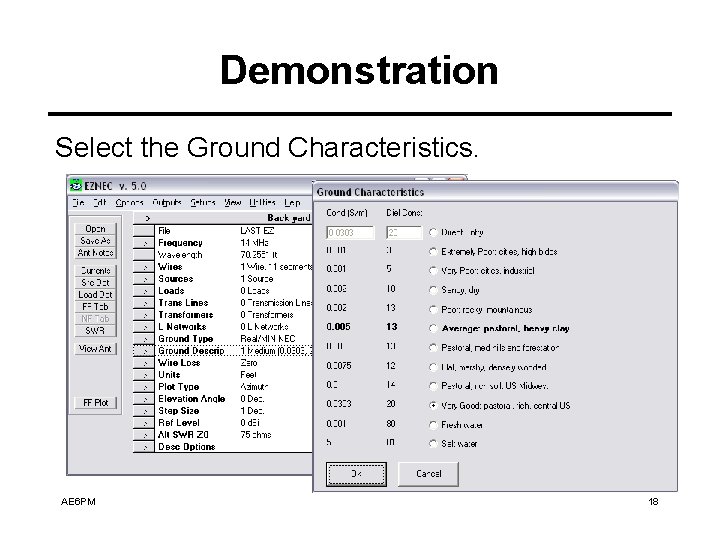This screenshot has height=540, width=720.
Task: Click the Cond (S/m) input field
Action: 350,232
